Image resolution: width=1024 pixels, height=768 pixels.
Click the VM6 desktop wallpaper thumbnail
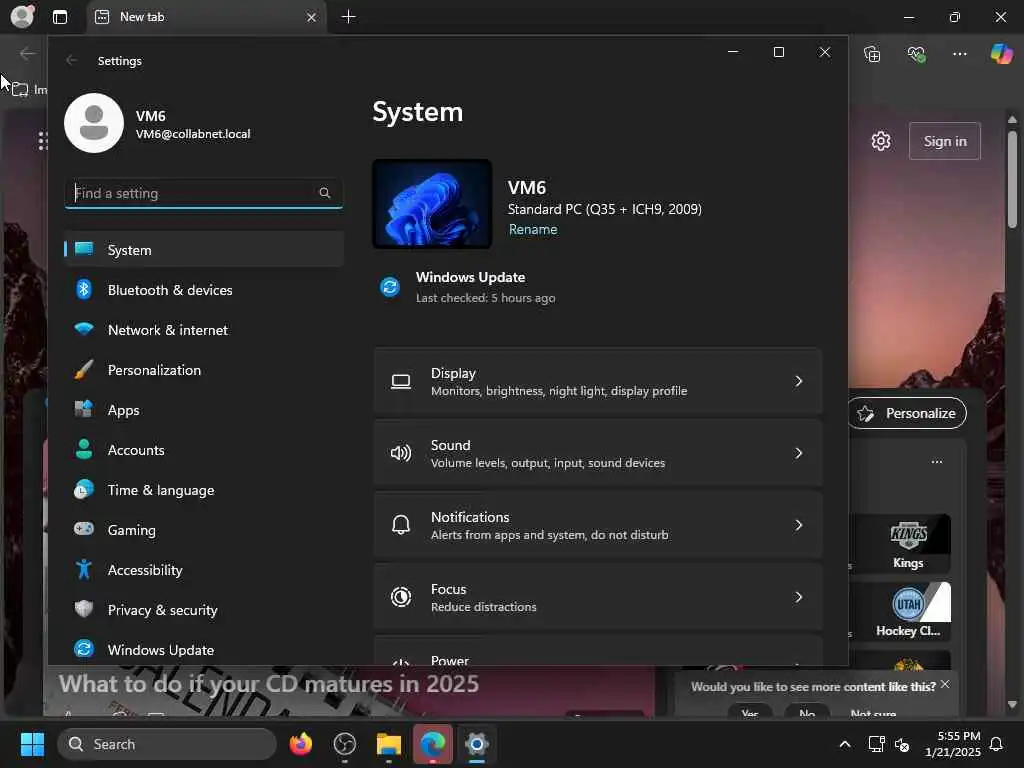tap(432, 204)
